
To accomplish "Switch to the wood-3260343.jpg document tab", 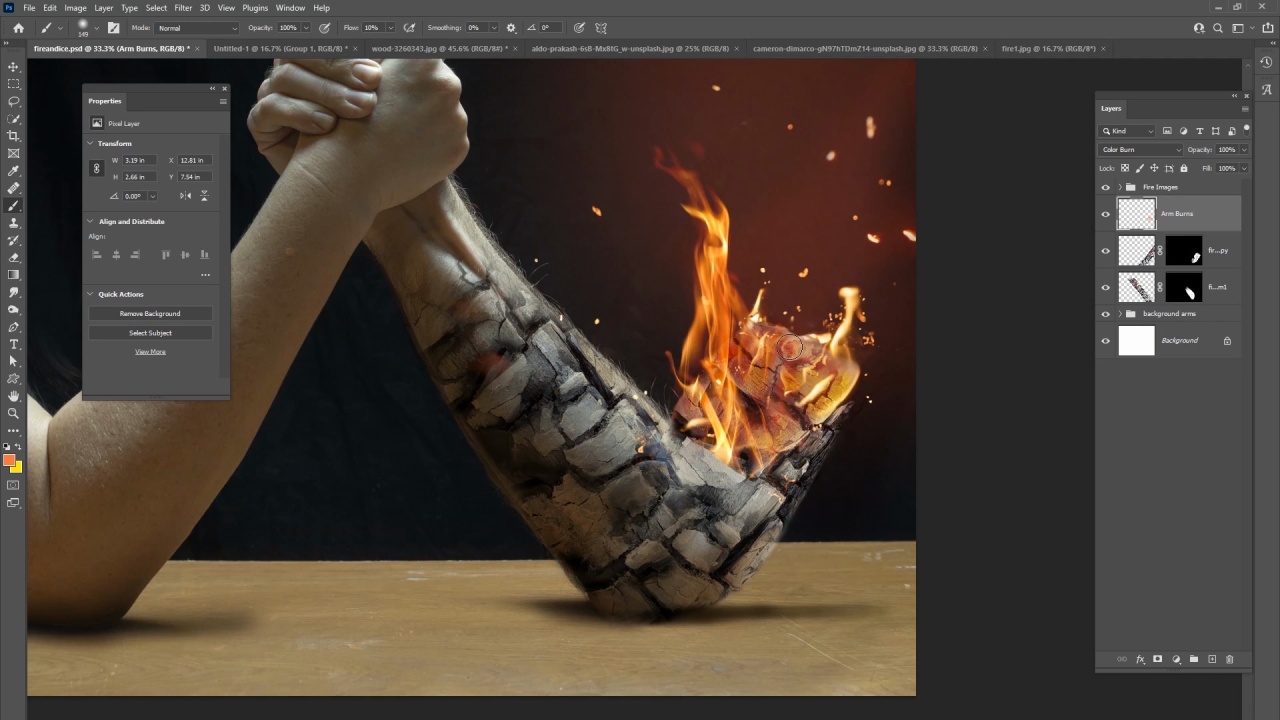I will coord(438,48).
